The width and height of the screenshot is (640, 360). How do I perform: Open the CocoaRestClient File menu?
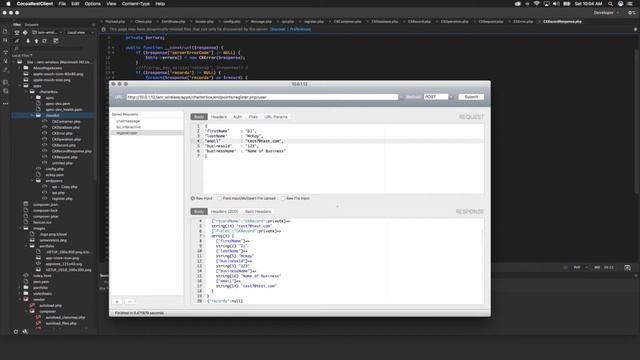click(x=62, y=4)
